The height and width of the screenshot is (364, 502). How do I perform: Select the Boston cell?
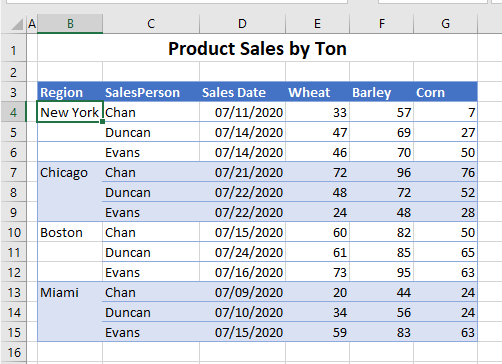coord(70,232)
